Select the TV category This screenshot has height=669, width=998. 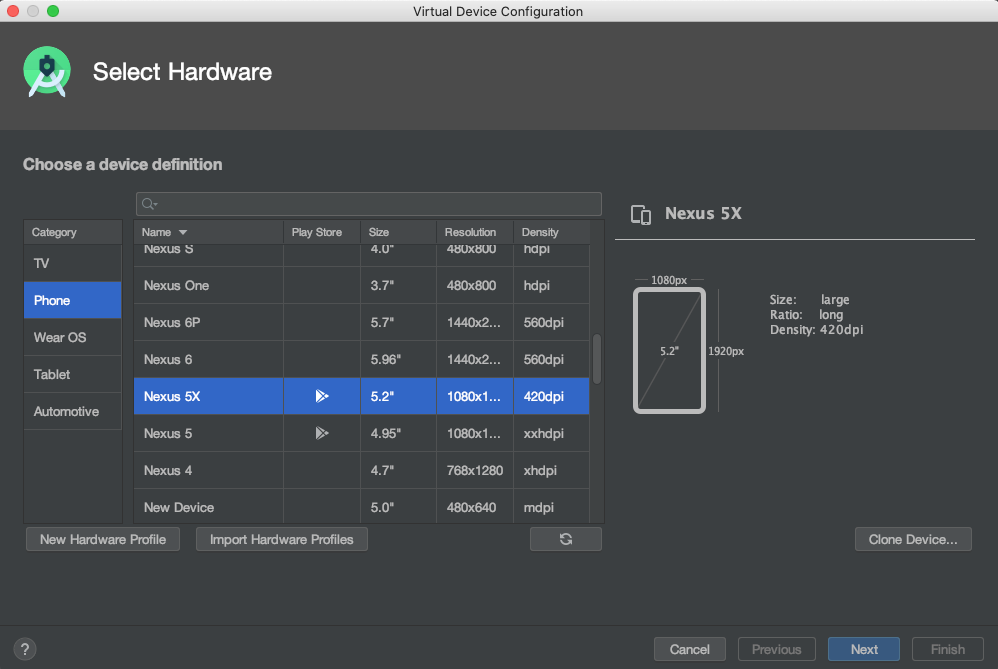(73, 263)
